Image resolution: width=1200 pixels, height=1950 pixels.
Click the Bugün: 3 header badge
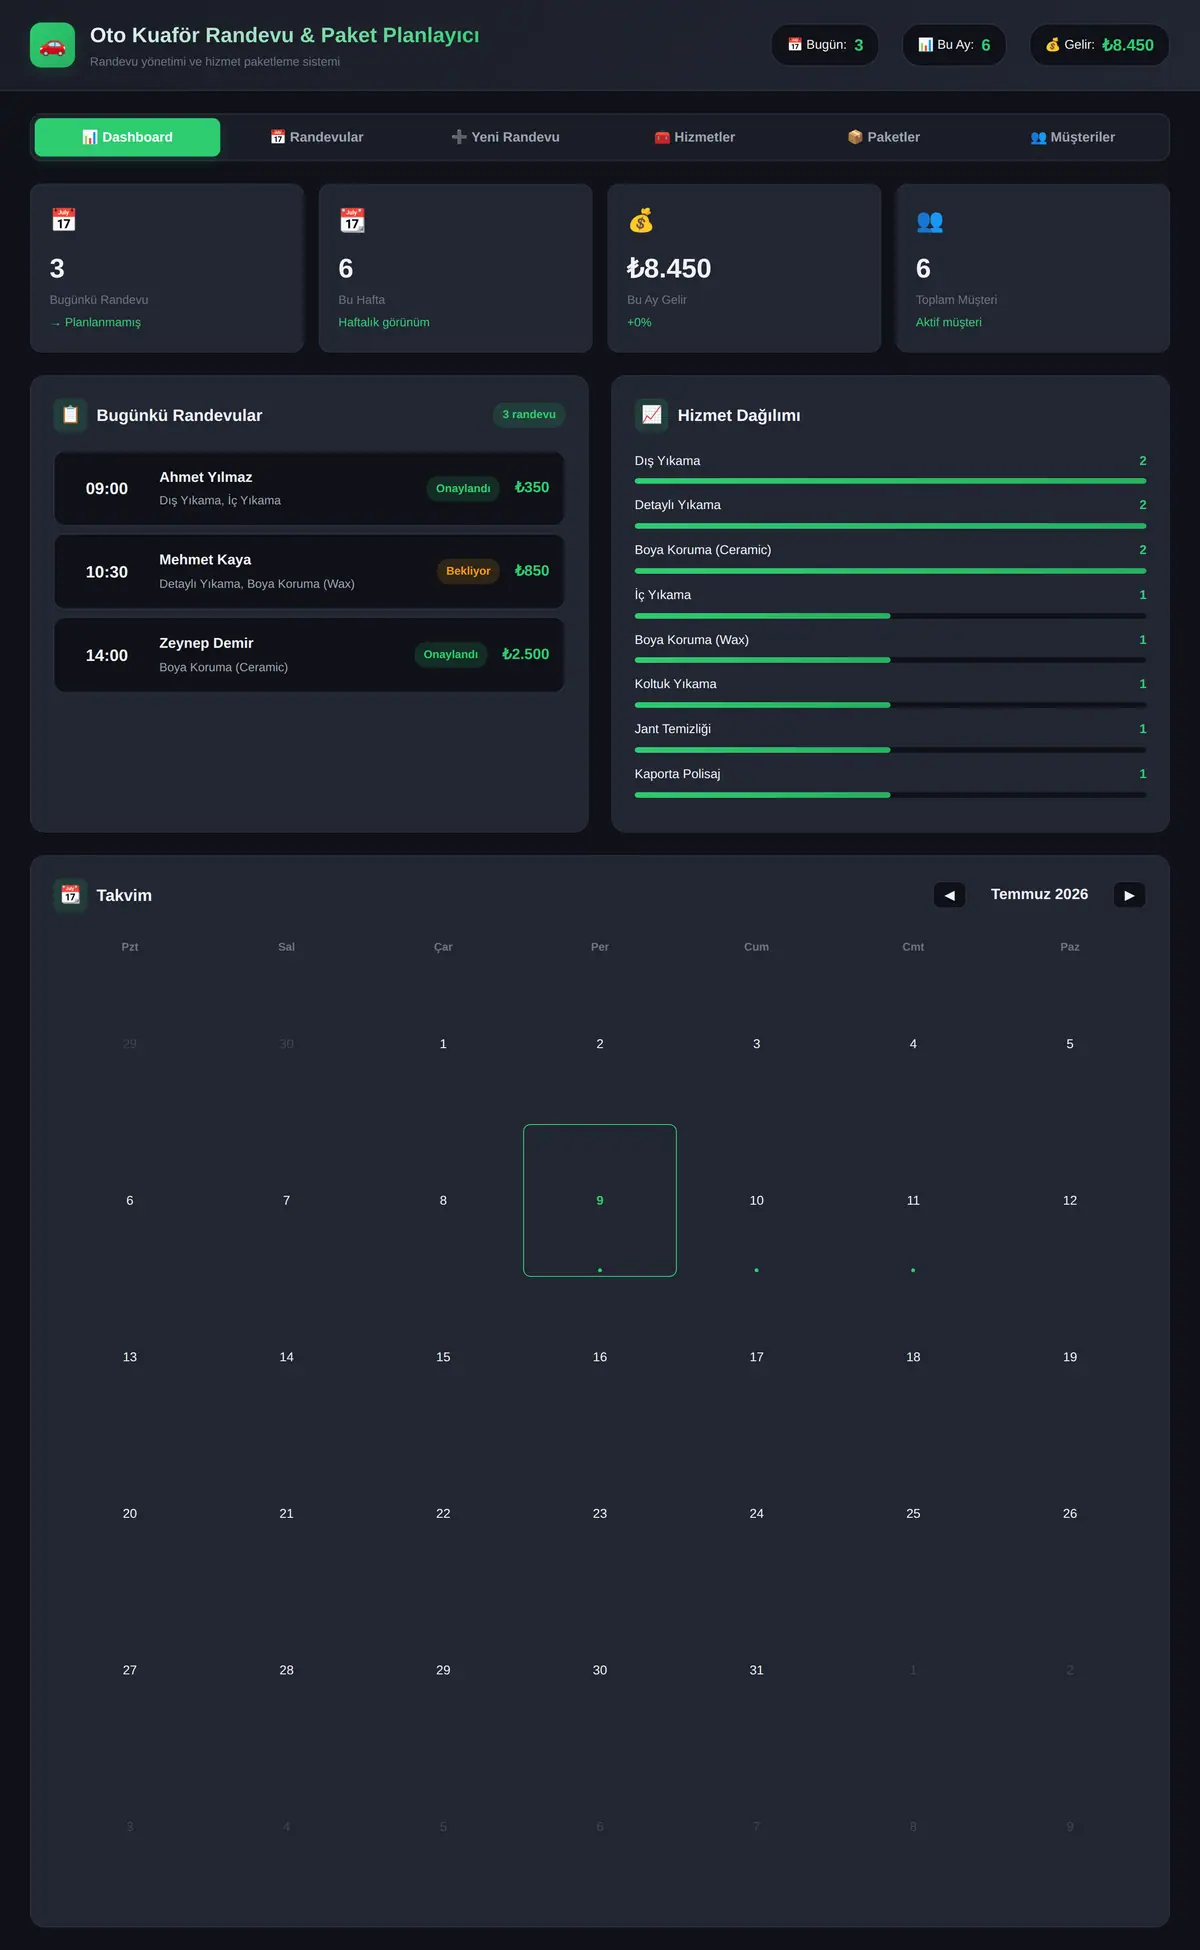[825, 45]
